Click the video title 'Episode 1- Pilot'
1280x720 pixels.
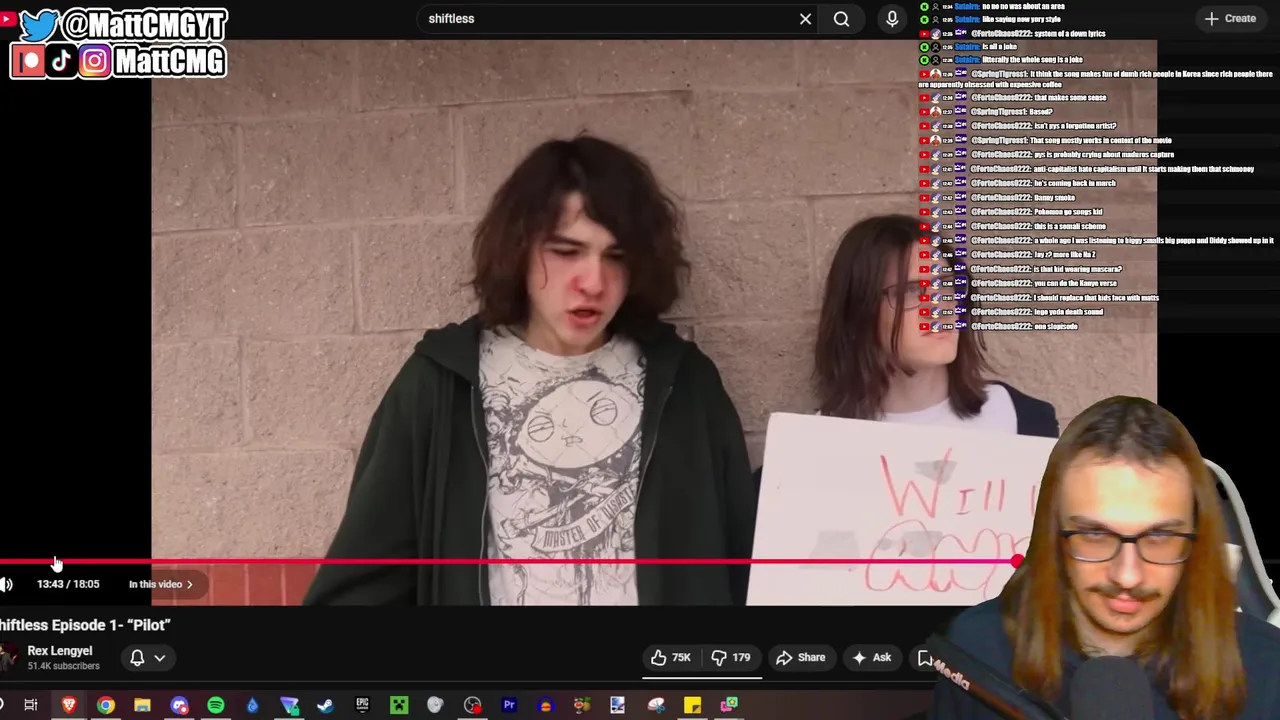[85, 625]
